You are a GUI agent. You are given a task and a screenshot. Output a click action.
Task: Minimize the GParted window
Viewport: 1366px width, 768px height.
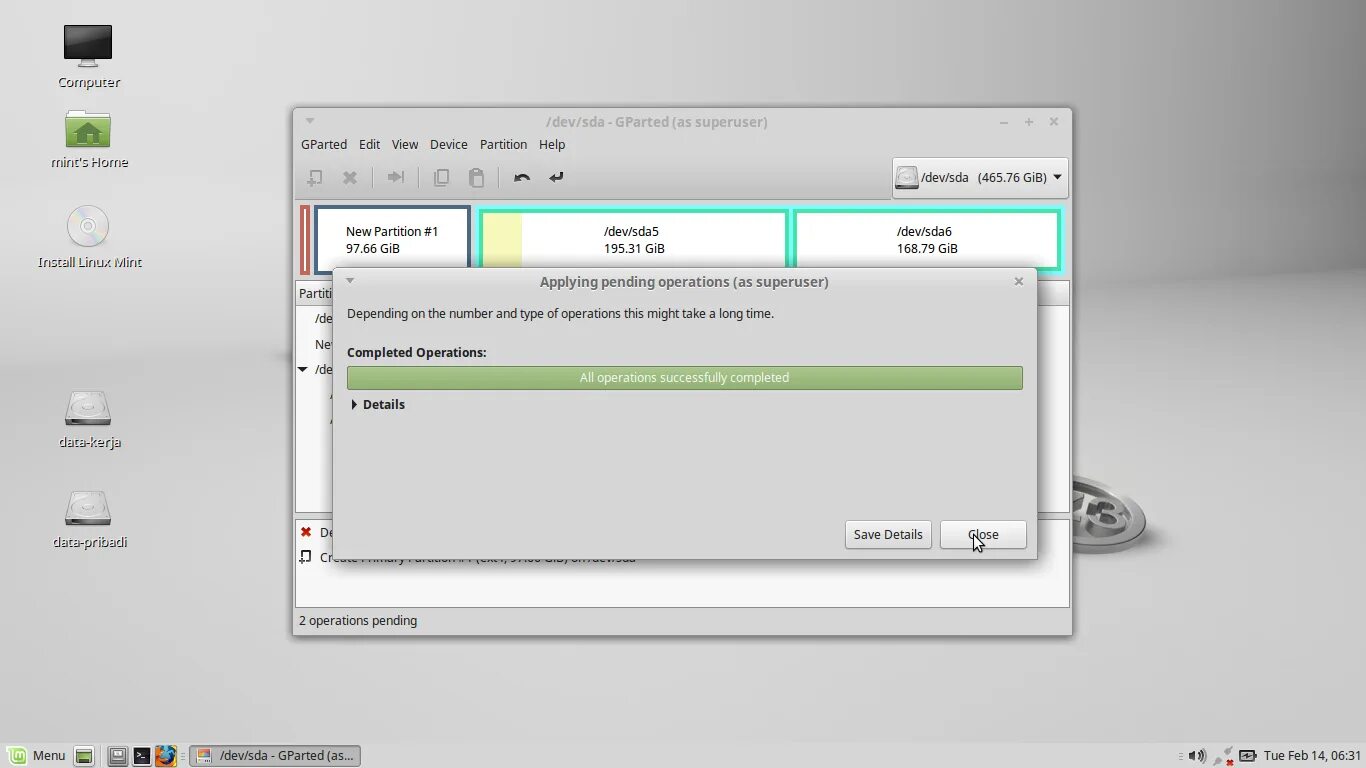1004,122
